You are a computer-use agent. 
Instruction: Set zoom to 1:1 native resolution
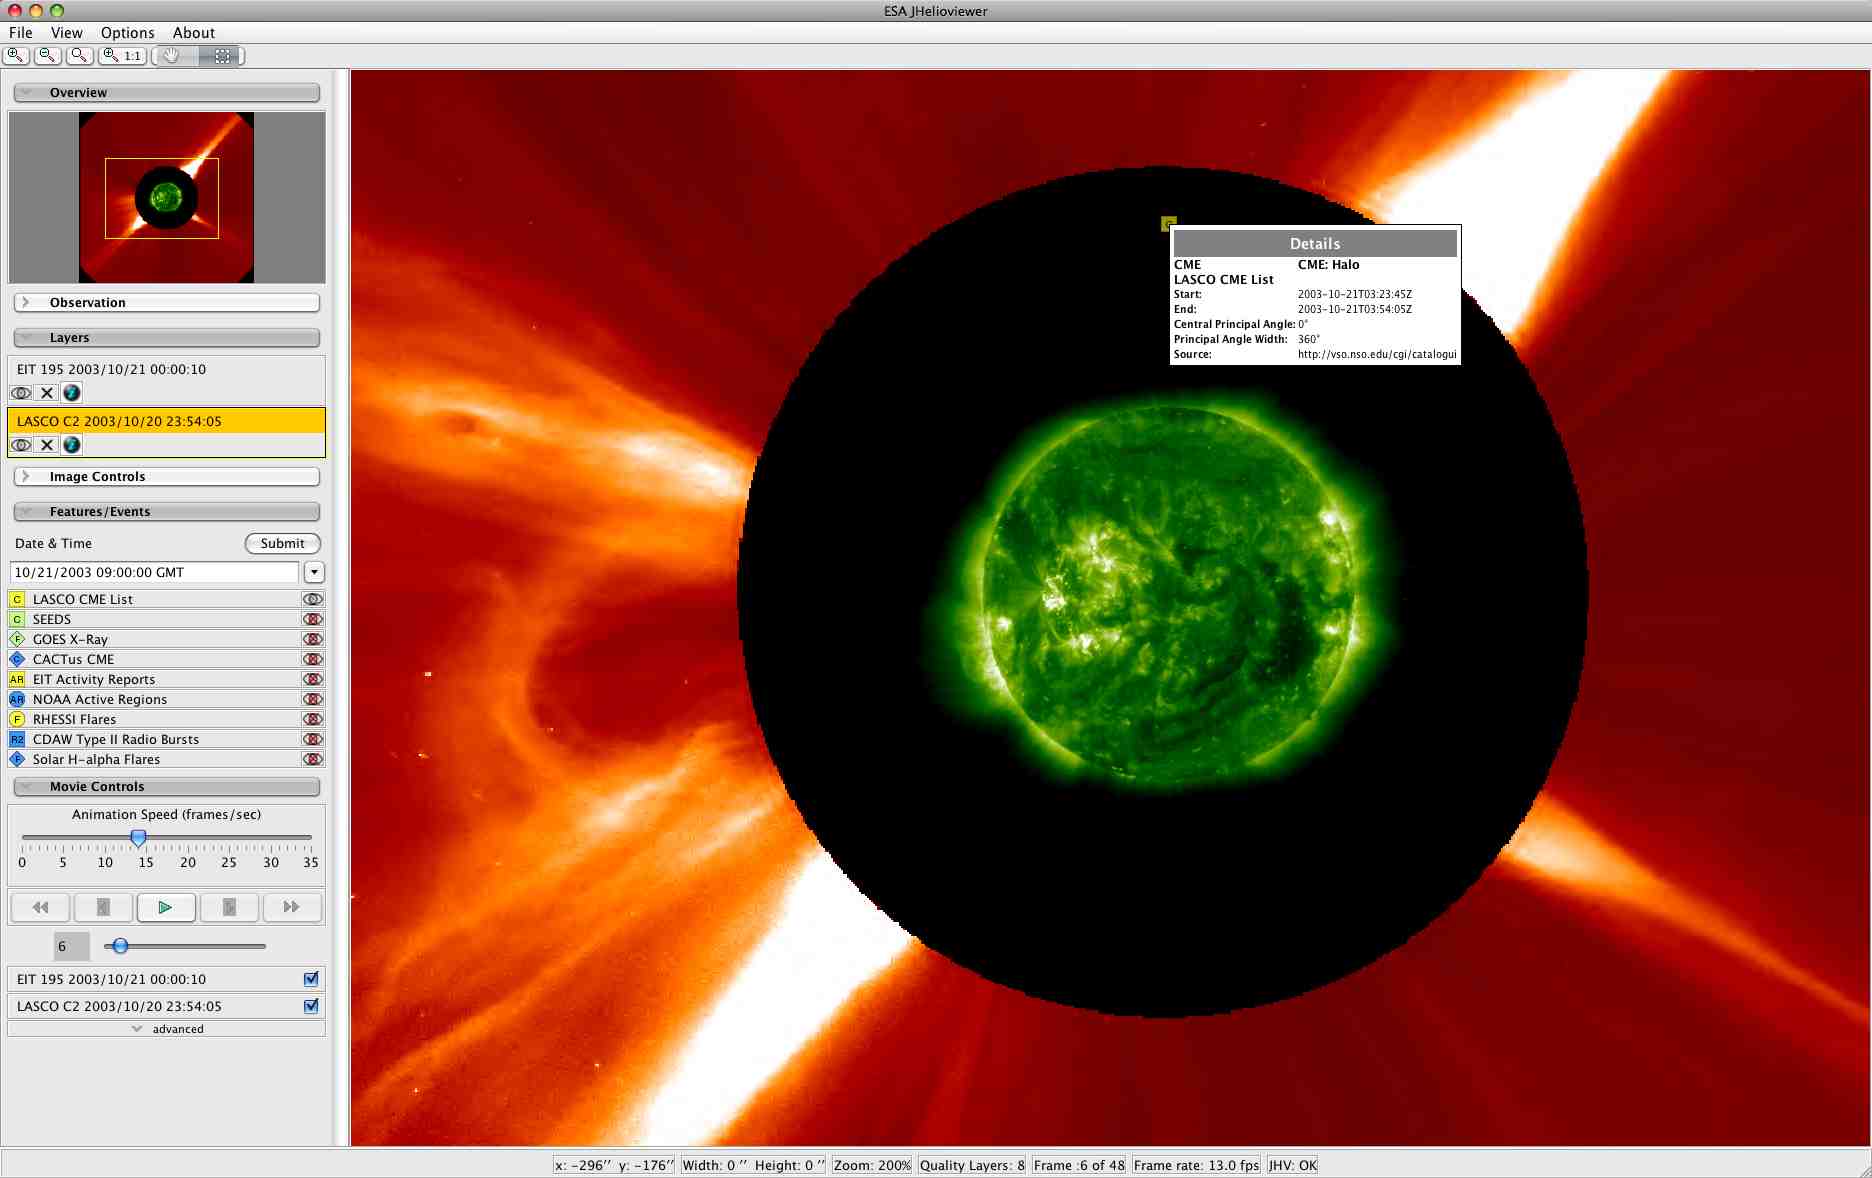[122, 56]
